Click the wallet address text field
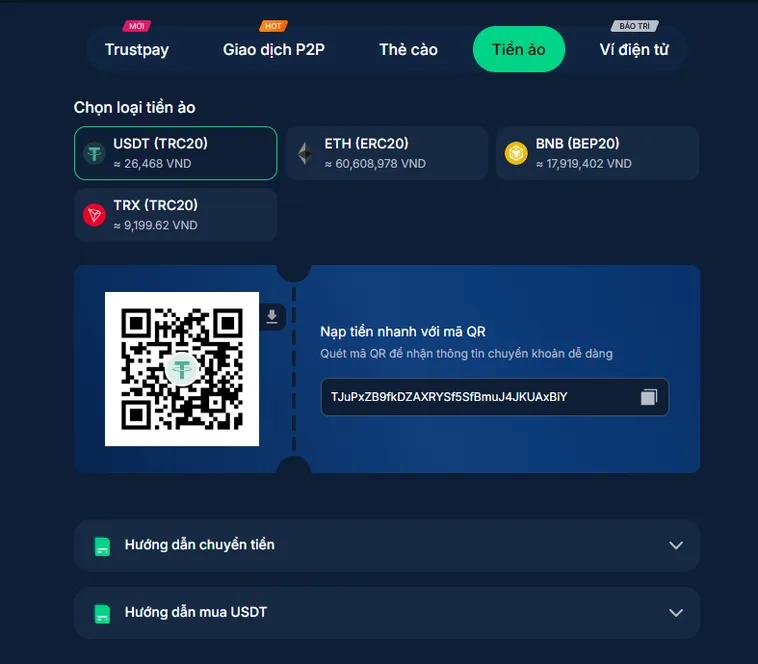 coord(495,397)
